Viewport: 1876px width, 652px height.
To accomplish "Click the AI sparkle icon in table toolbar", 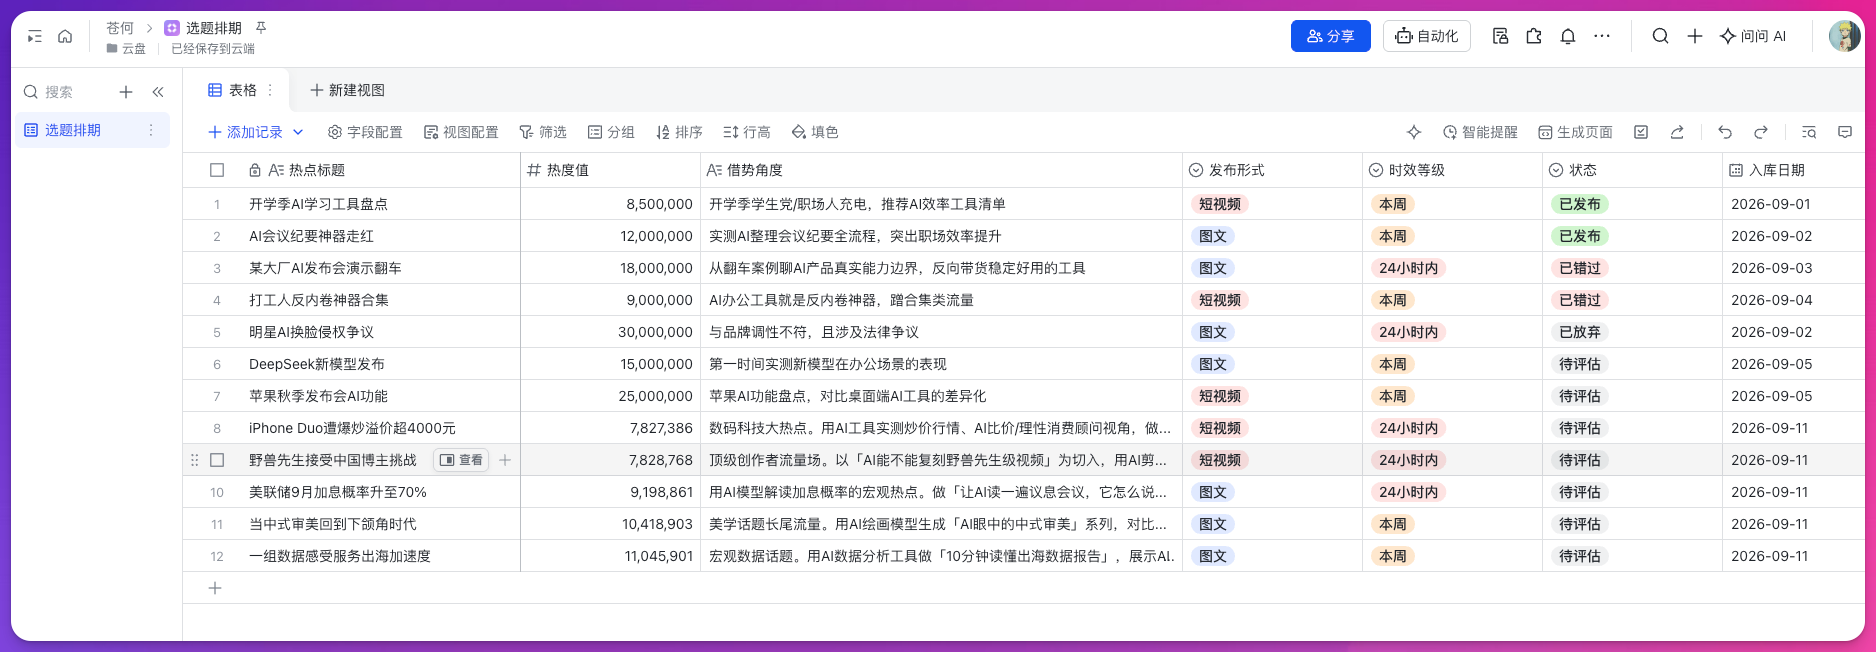I will [1414, 132].
